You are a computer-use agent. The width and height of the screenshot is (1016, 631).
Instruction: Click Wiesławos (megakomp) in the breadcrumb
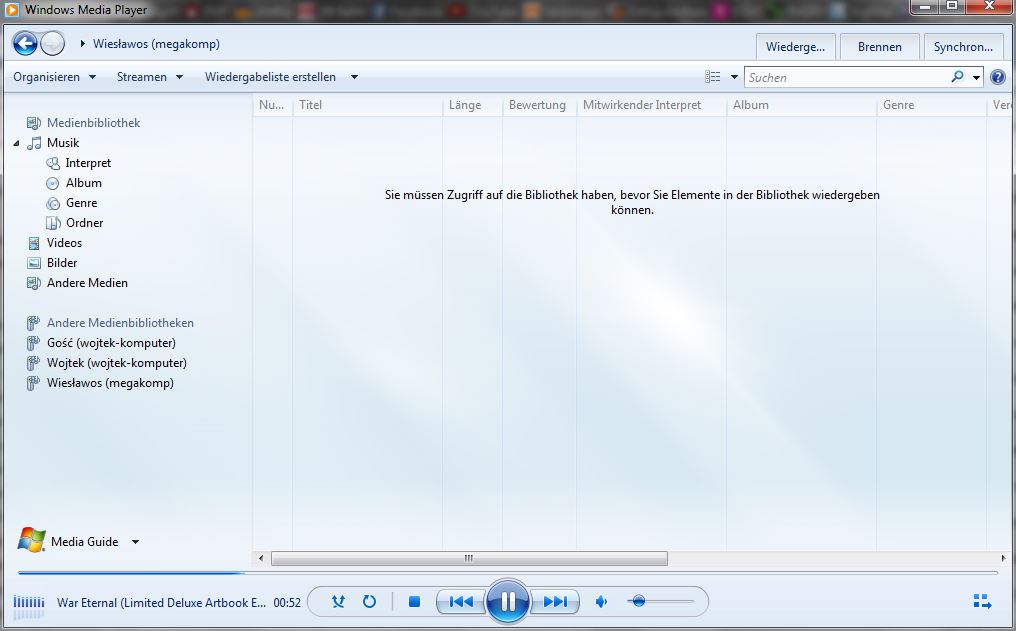pyautogui.click(x=156, y=43)
